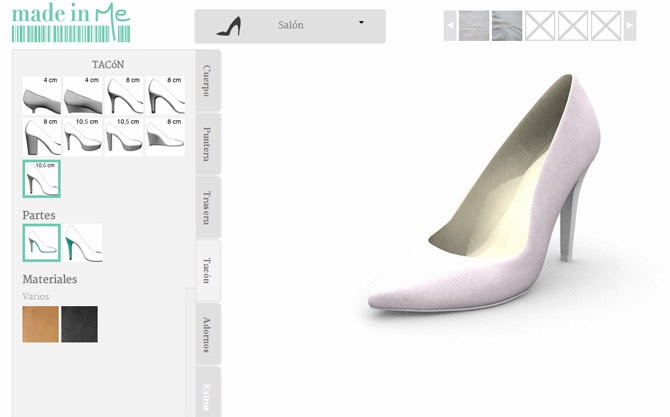Apply the black material swatch

(80, 325)
